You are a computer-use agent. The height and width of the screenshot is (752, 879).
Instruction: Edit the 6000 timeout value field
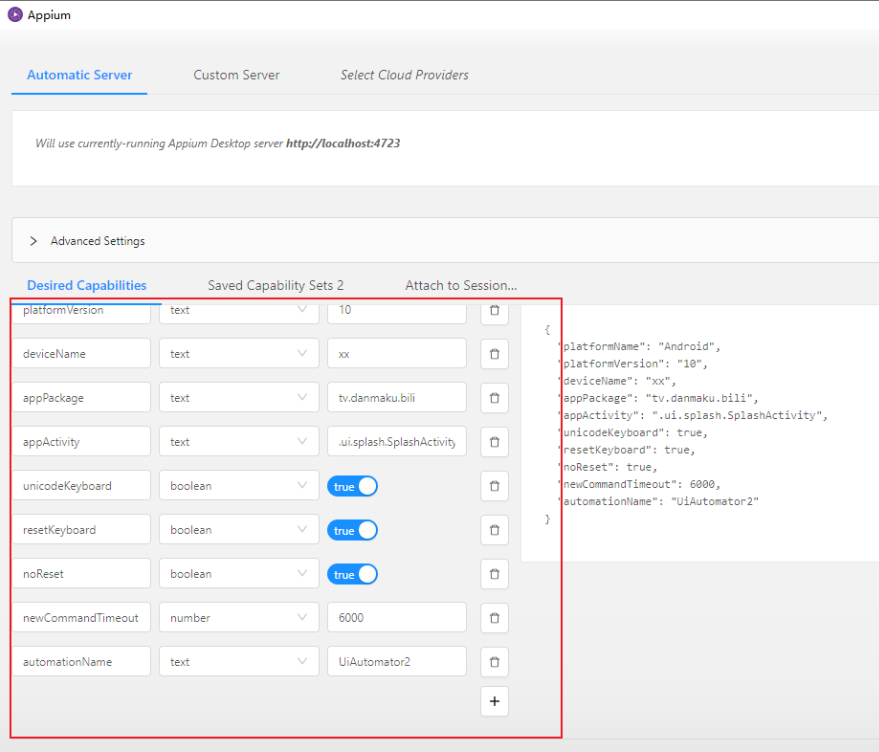(x=397, y=618)
